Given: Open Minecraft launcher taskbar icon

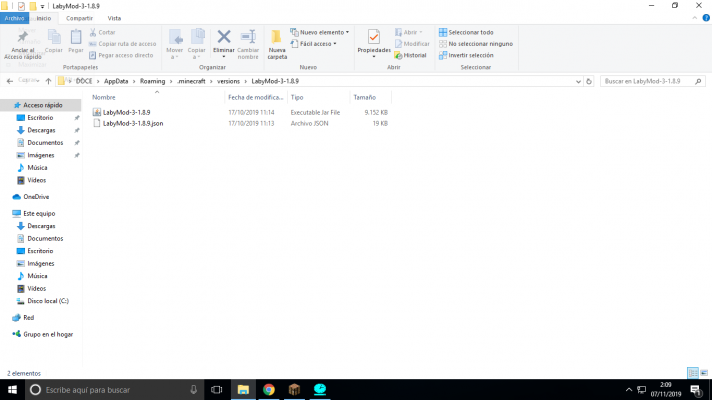Looking at the screenshot, I should pyautogui.click(x=294, y=390).
